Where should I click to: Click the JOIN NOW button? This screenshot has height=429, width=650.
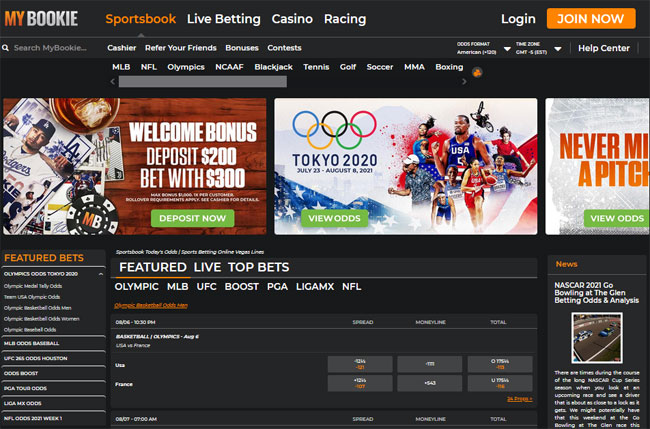[x=591, y=19]
